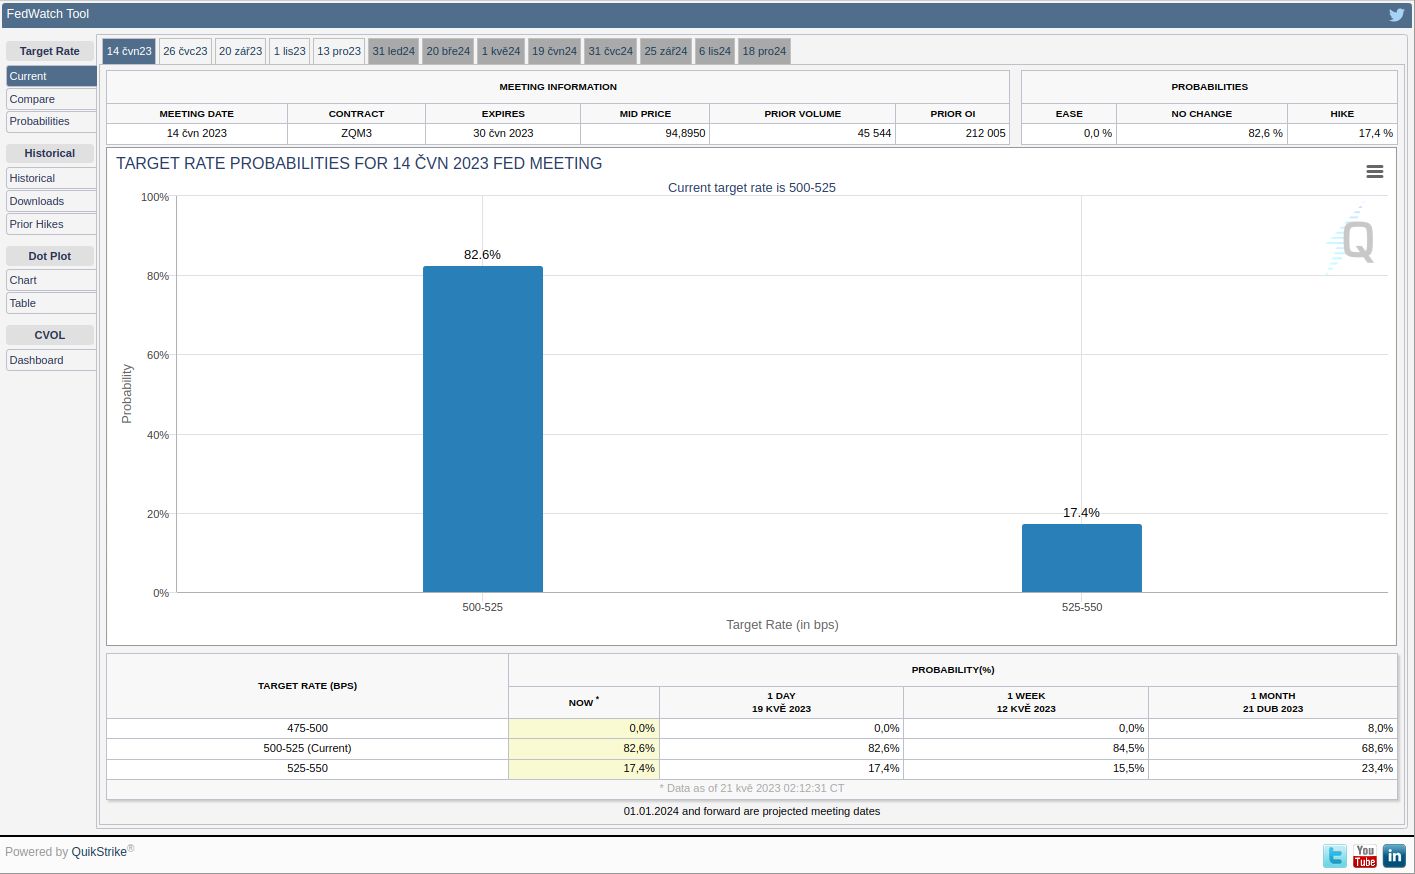1415x874 pixels.
Task: Open the CVOL Dashboard item
Action: tap(51, 360)
